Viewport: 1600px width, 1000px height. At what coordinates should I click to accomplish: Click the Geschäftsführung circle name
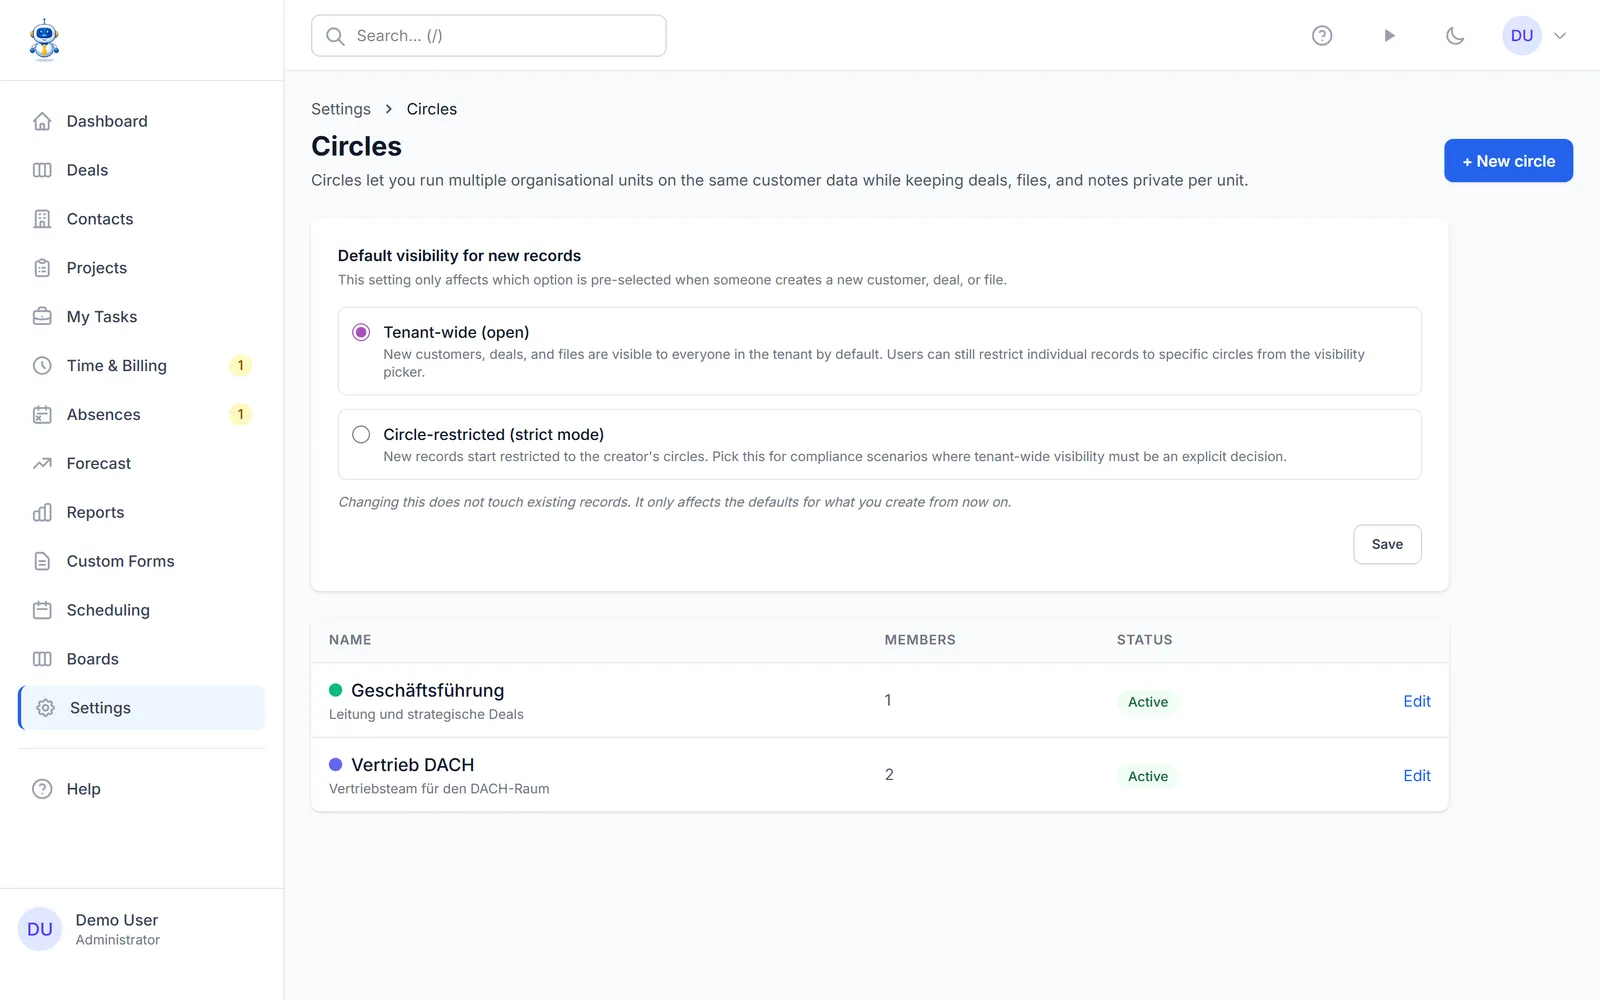428,690
